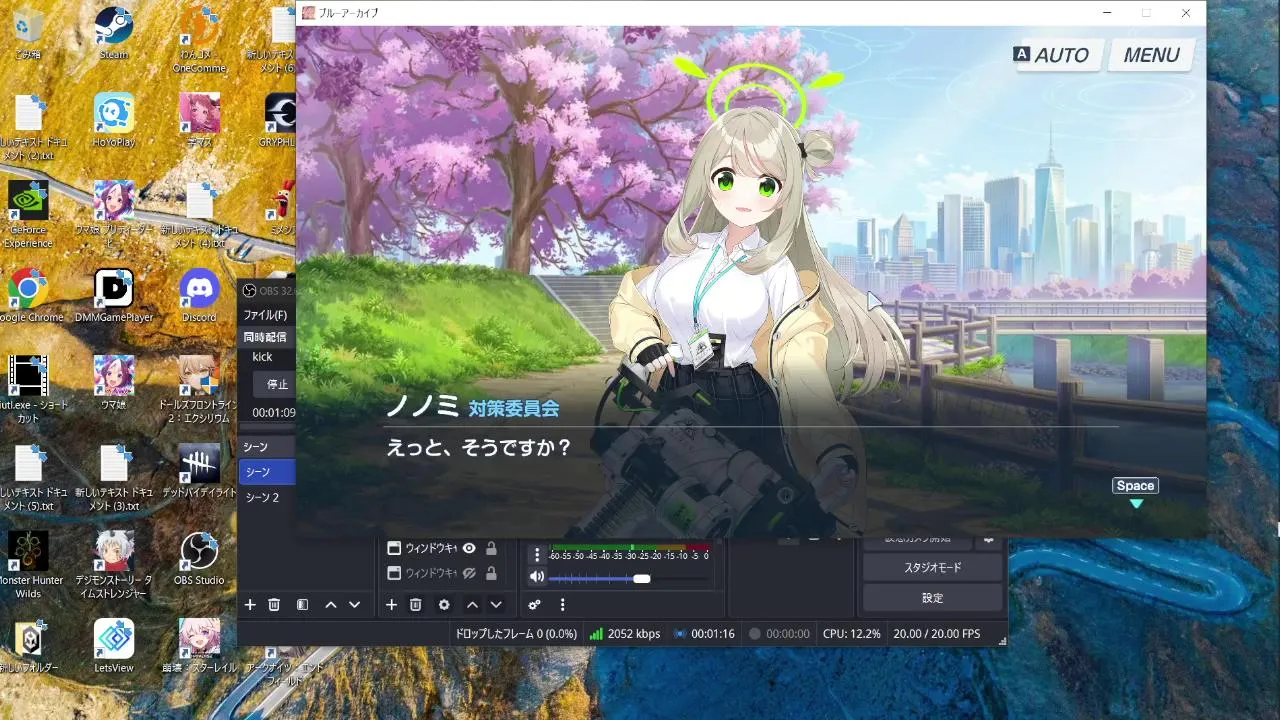
Task: Select シーン 2 in the scene list
Action: [266, 497]
